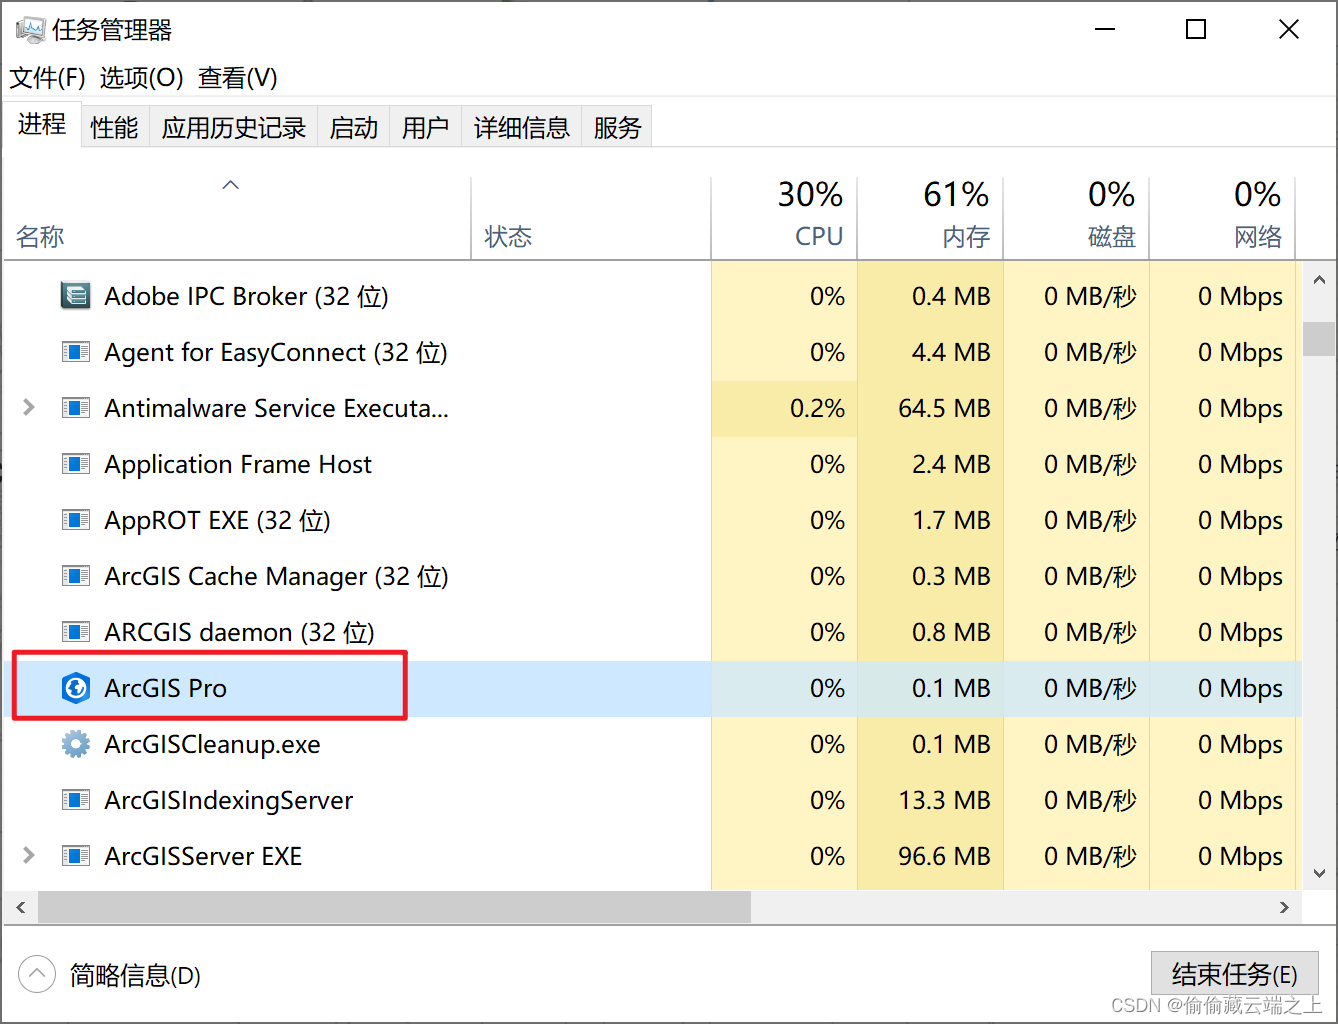
Task: Click the Application Frame Host process icon
Action: (76, 464)
